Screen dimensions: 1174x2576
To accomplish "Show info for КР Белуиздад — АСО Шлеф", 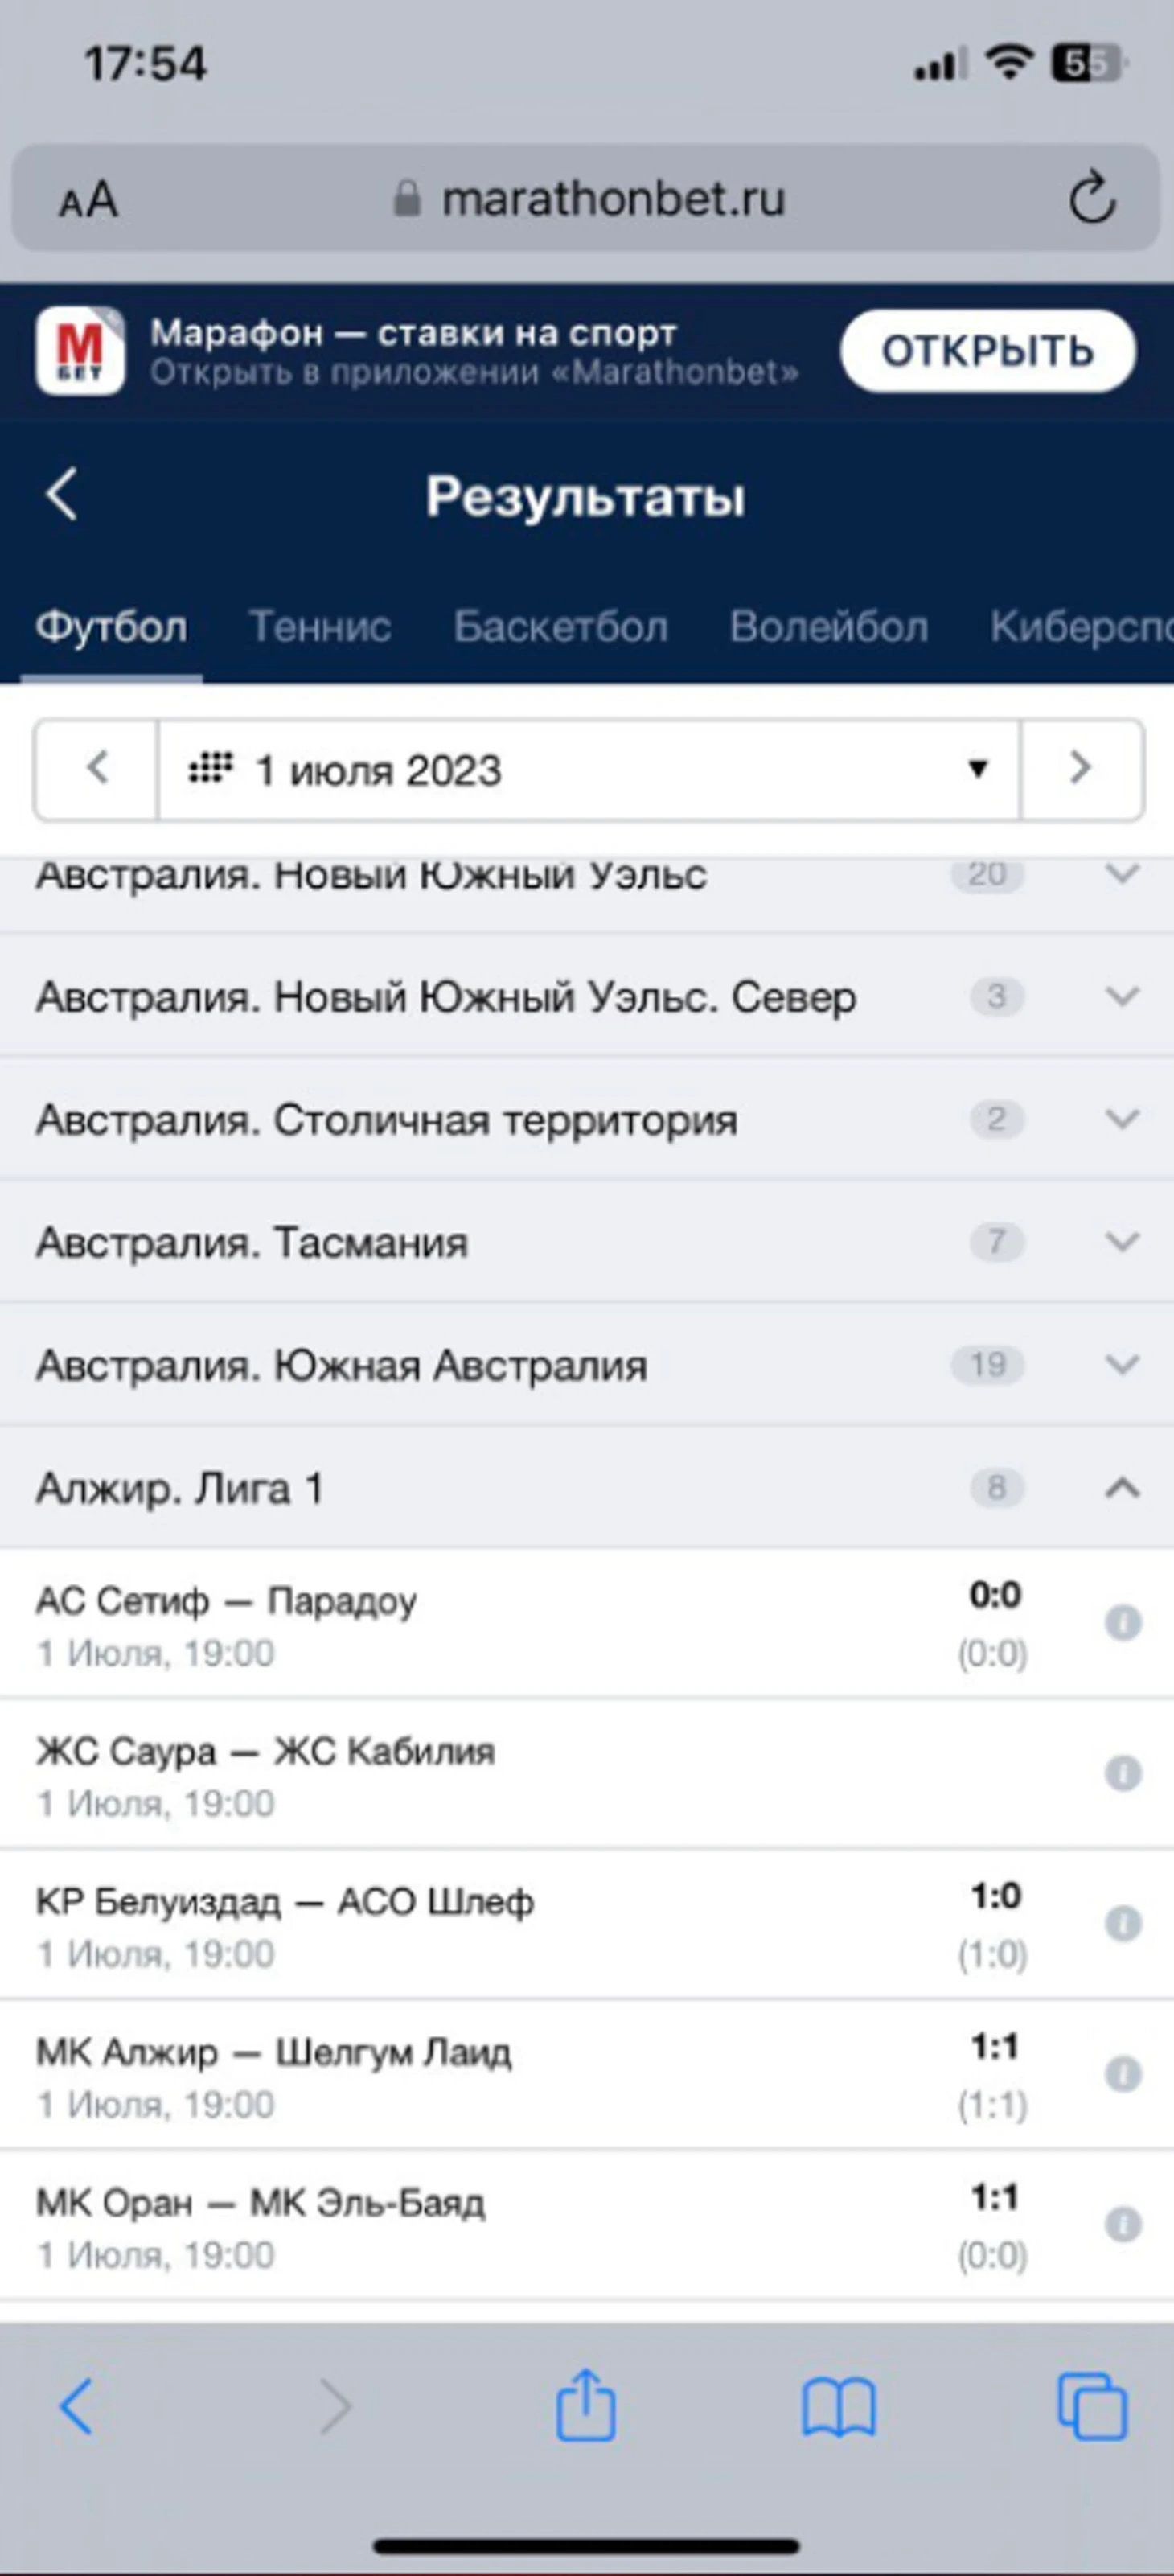I will (x=1123, y=1923).
